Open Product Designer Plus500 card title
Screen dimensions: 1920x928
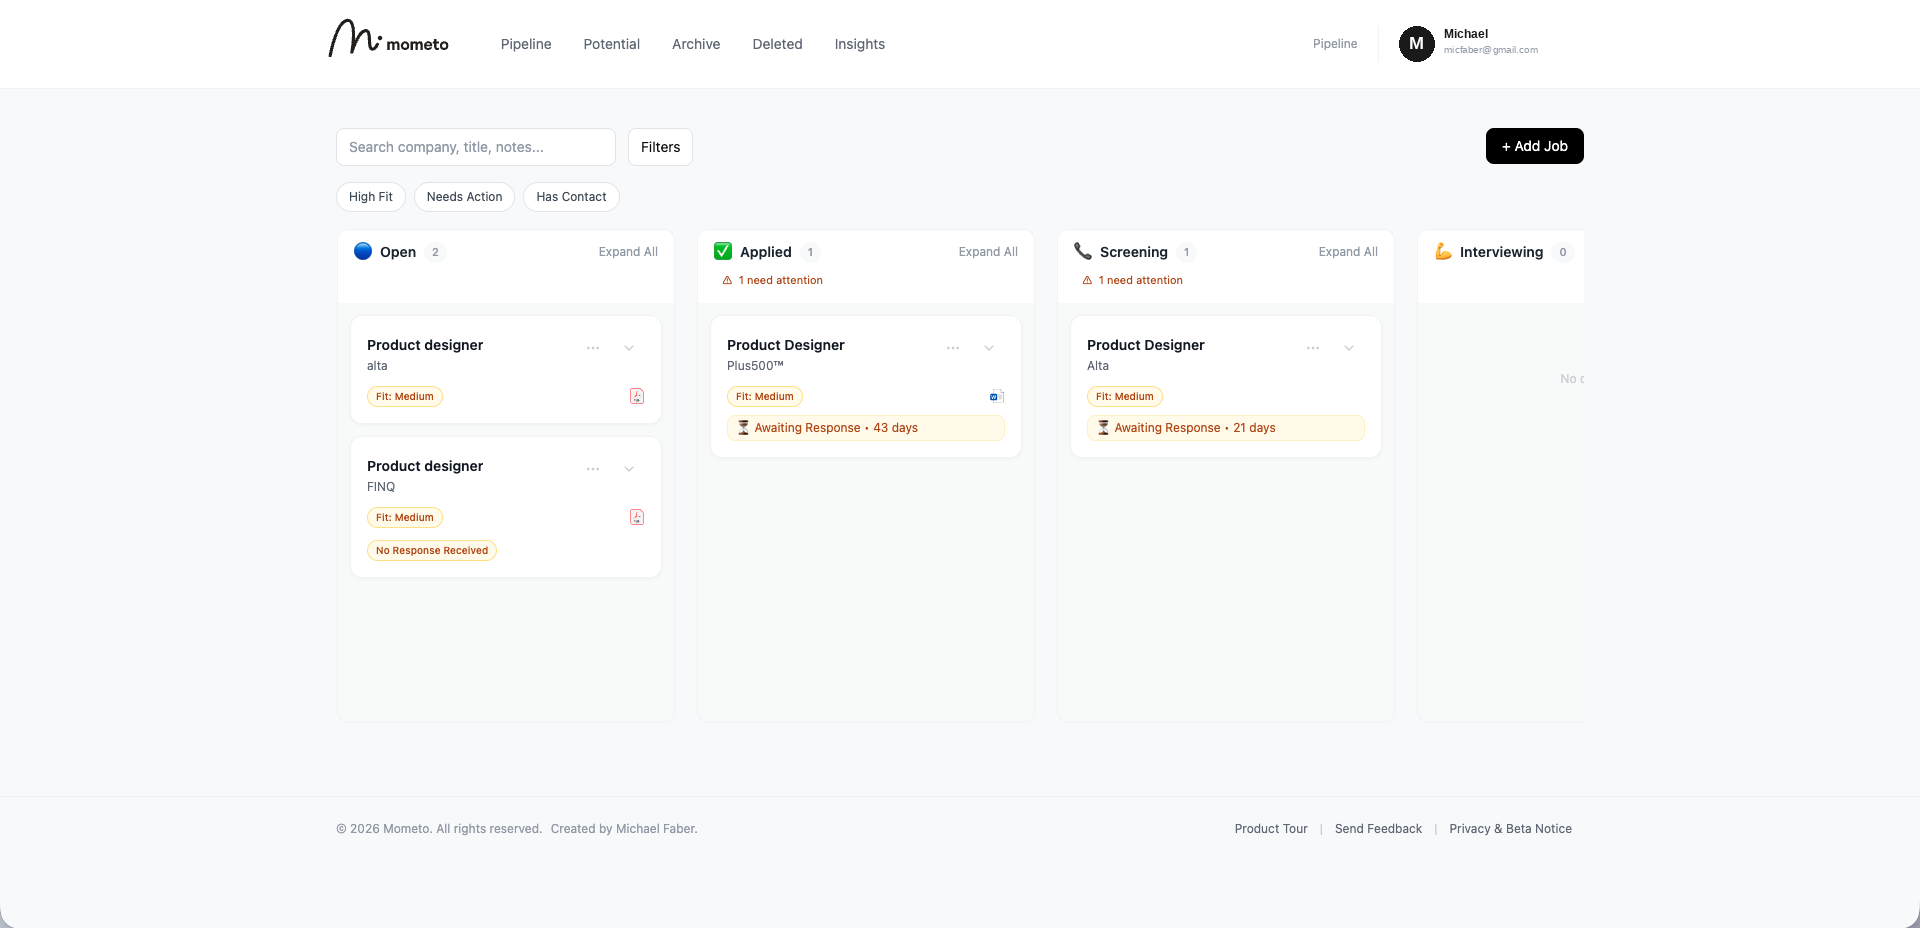click(x=786, y=345)
